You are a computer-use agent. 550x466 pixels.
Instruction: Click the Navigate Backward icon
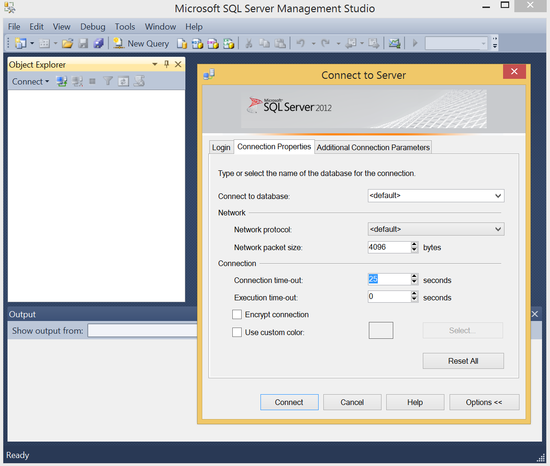pos(351,43)
